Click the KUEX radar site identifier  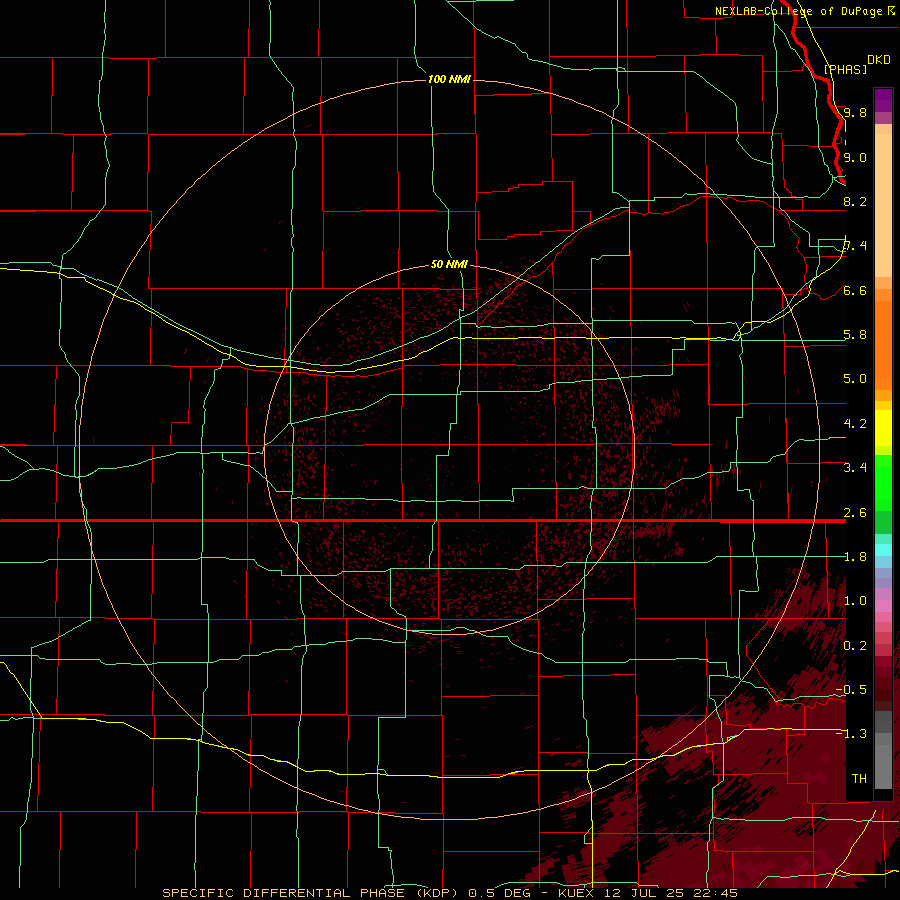577,893
